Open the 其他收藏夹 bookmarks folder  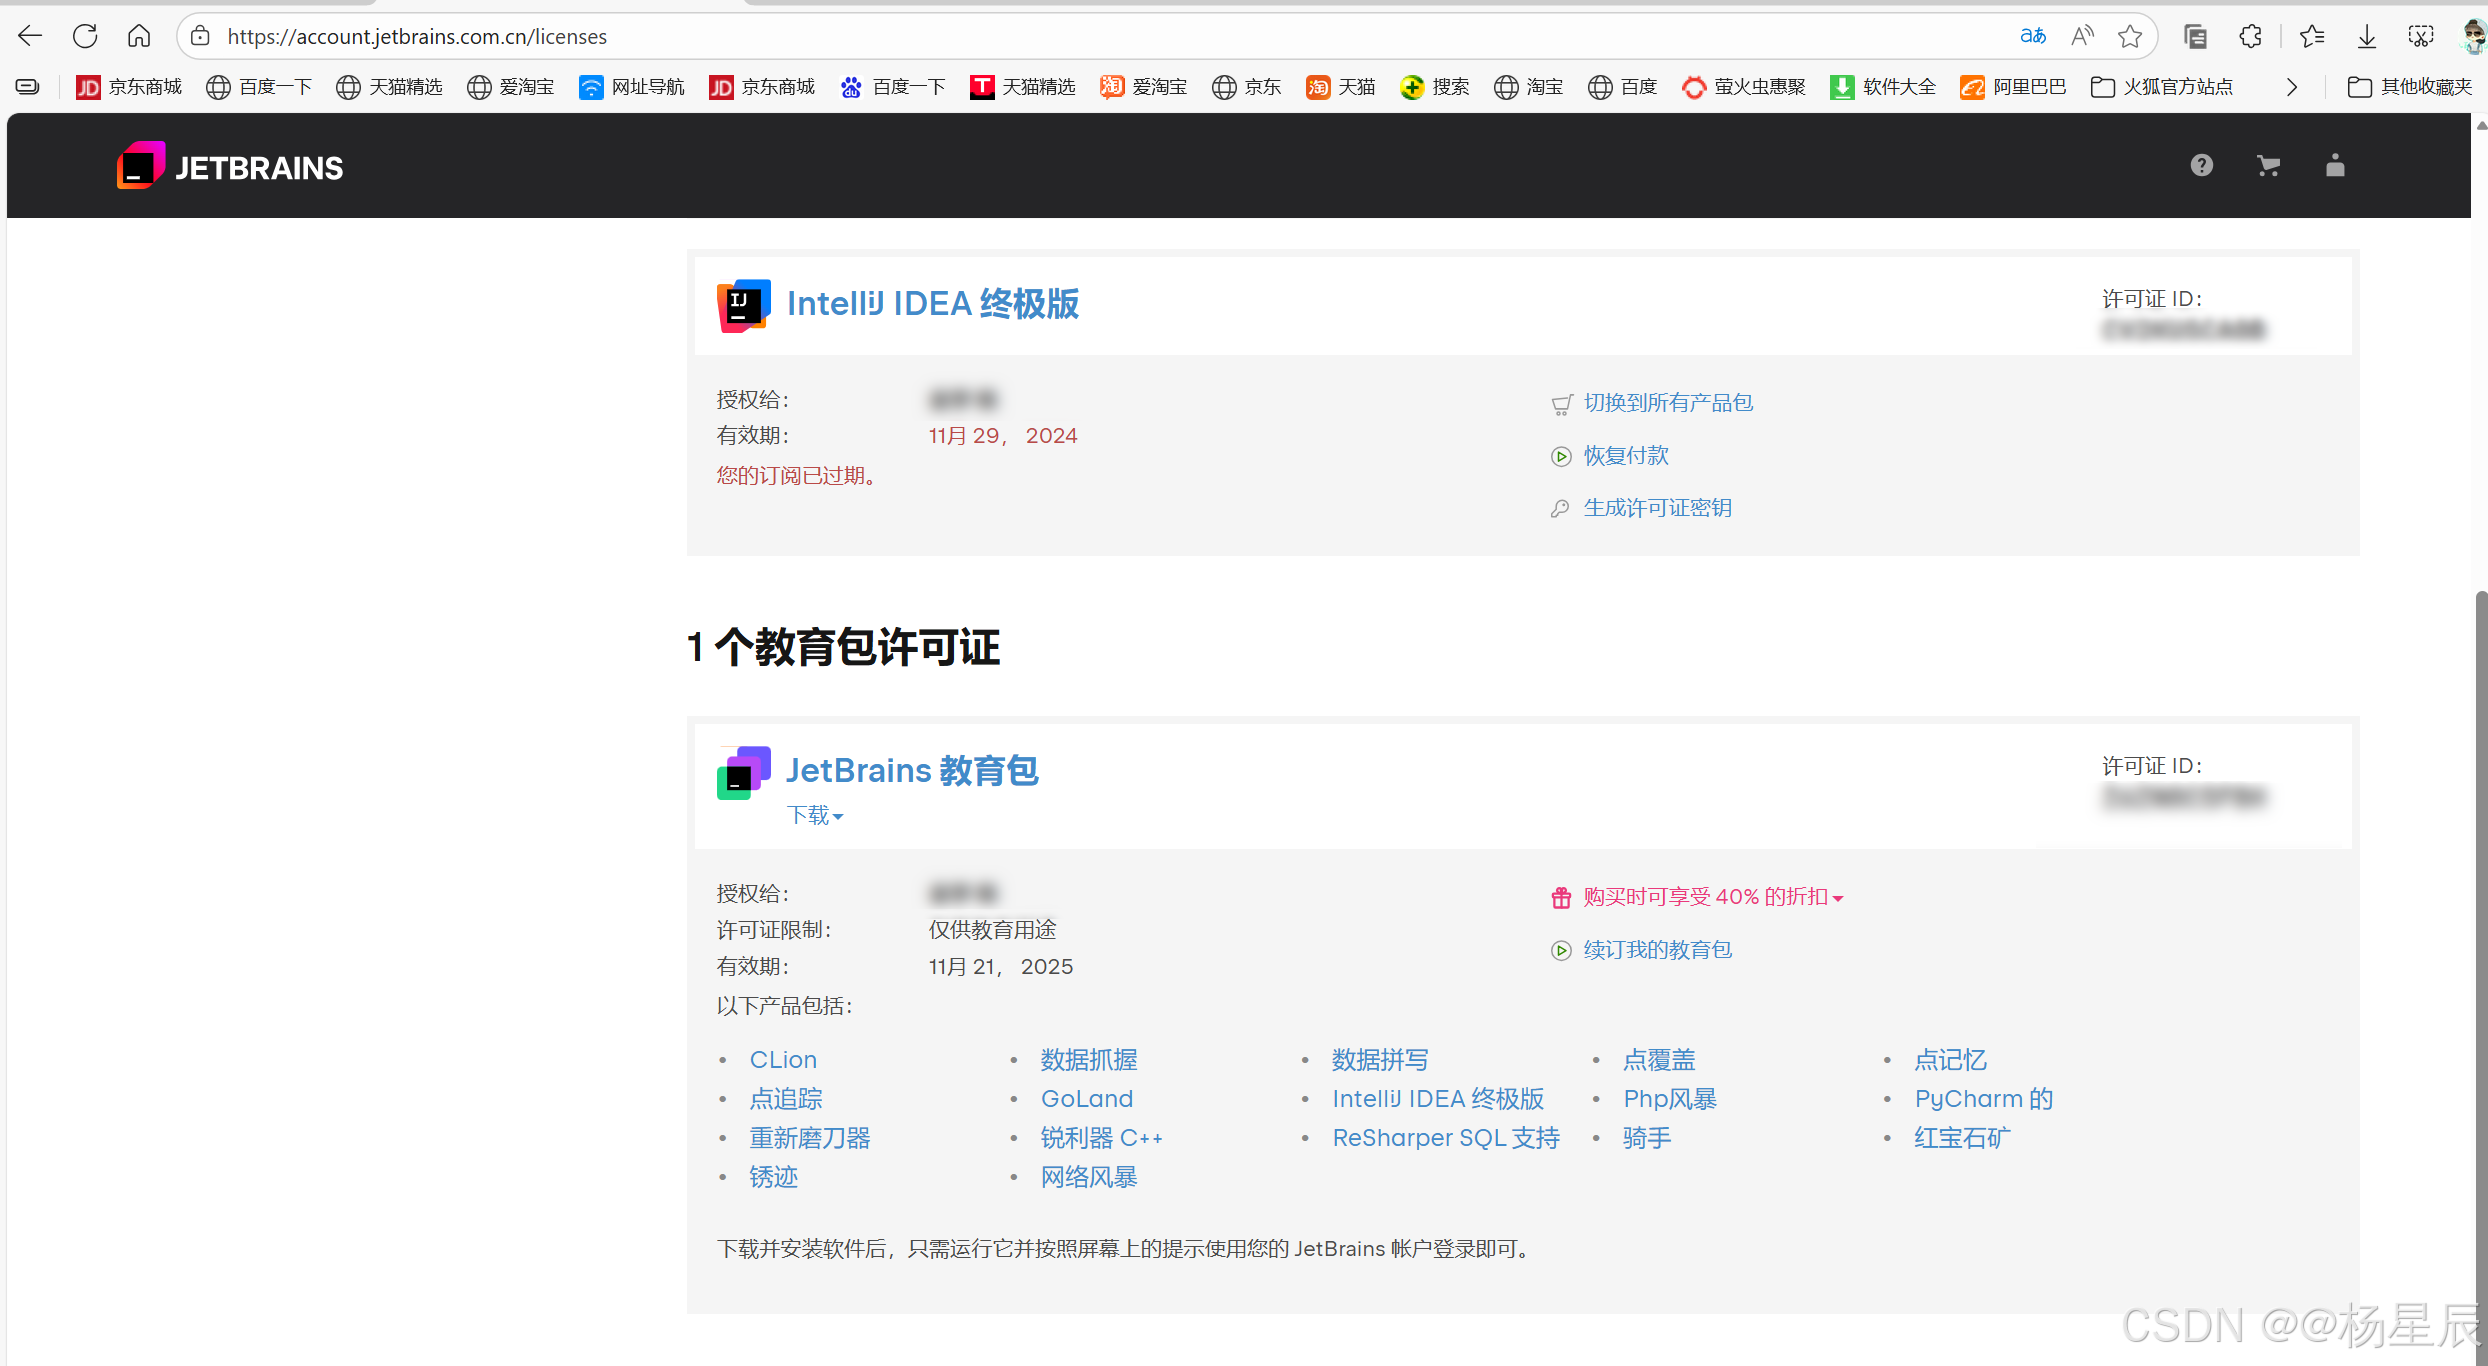click(x=2410, y=88)
